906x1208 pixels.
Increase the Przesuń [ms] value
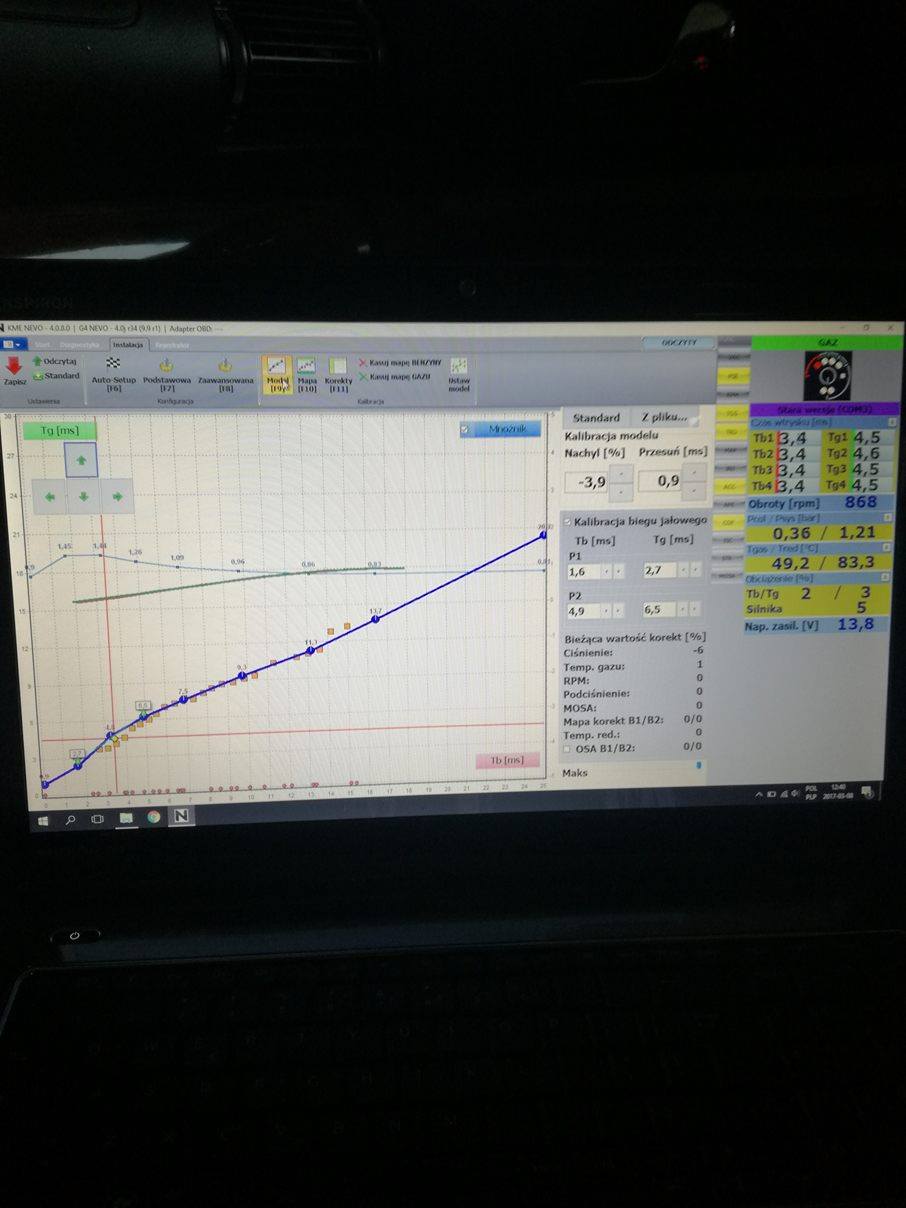pos(694,473)
